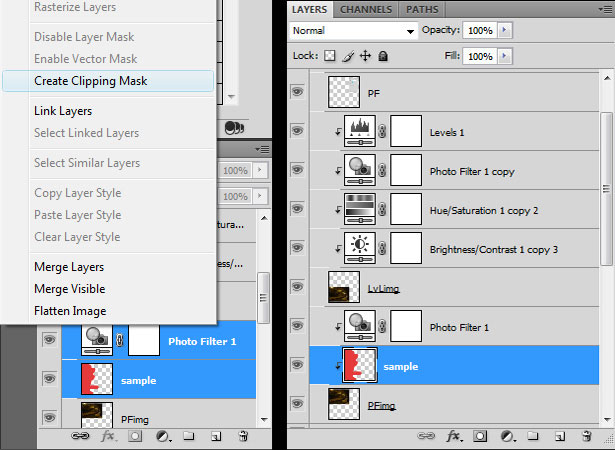Click fx layer style icon, right panel
This screenshot has width=615, height=450.
coord(453,436)
